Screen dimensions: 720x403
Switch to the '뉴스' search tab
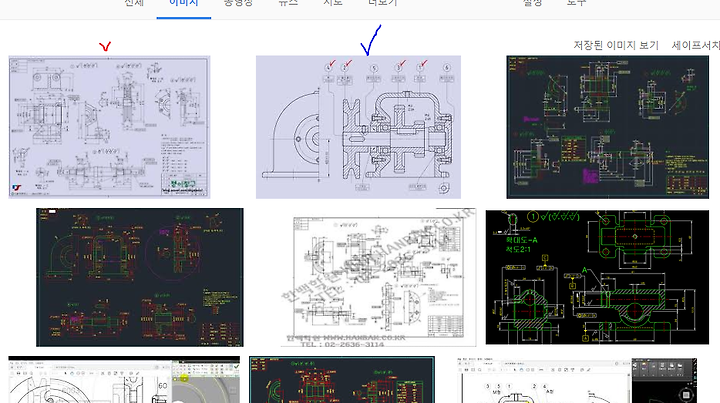coord(288,3)
